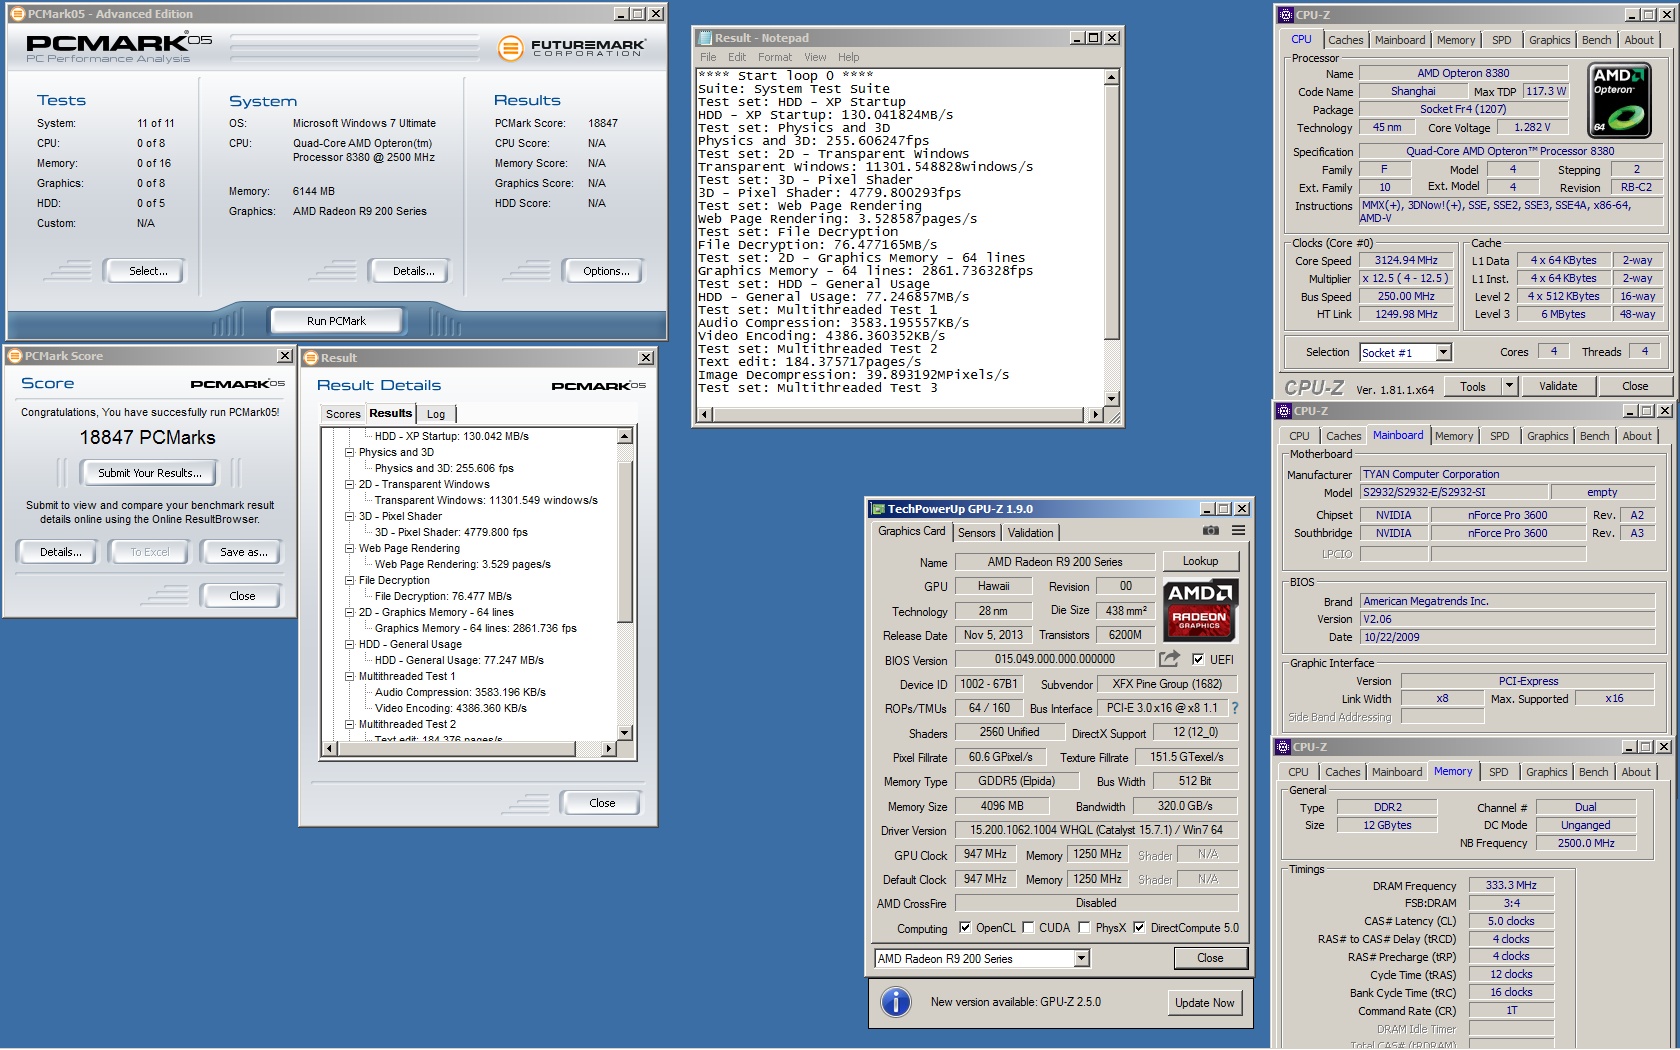Open the Socket #1 selection dropdown in CPU-Z

(1443, 352)
